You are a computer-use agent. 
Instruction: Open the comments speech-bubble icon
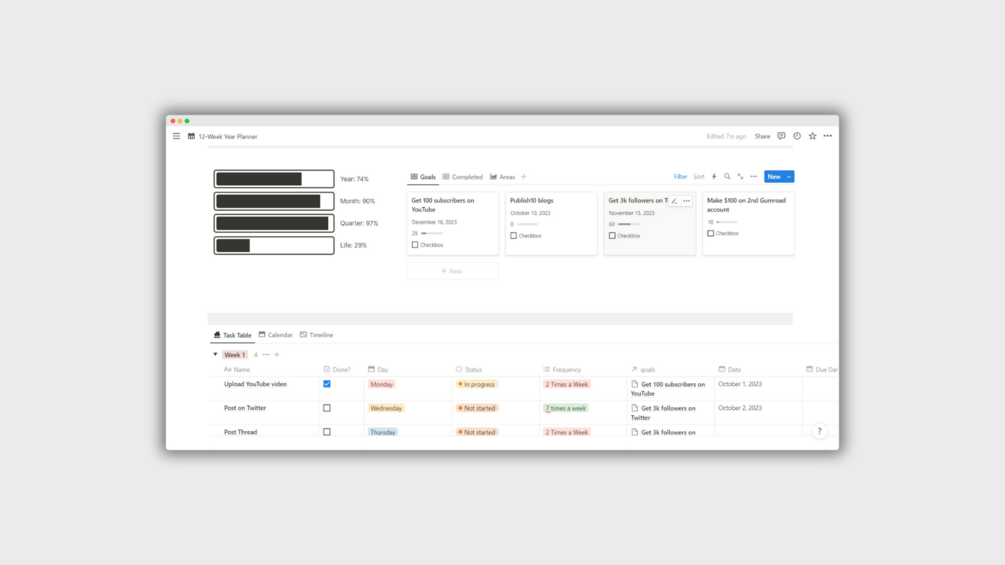[x=781, y=136]
